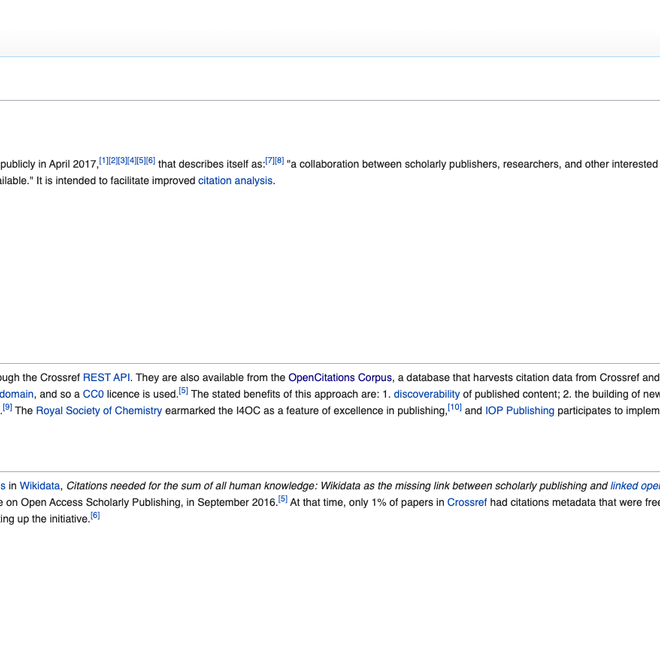
Task: Click the partially visible domain link
Action: point(17,394)
